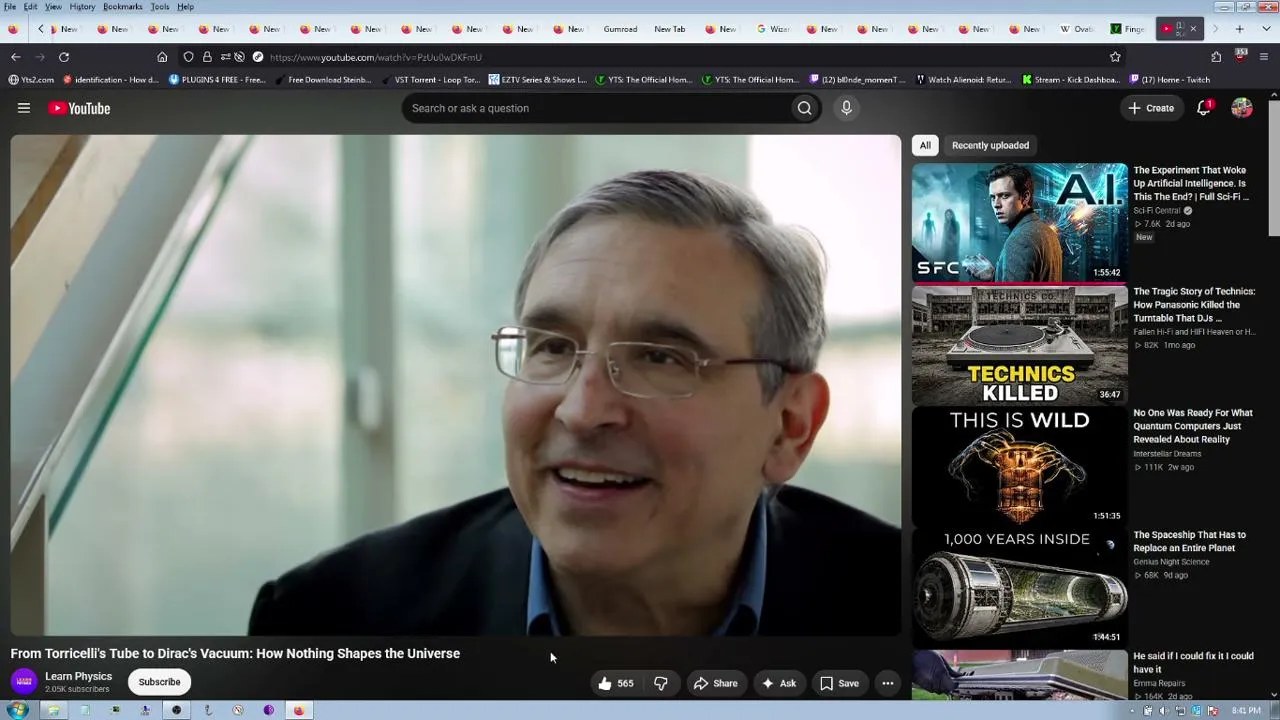Reload the page in browser toolbar
Viewport: 1280px width, 720px height.
[64, 57]
